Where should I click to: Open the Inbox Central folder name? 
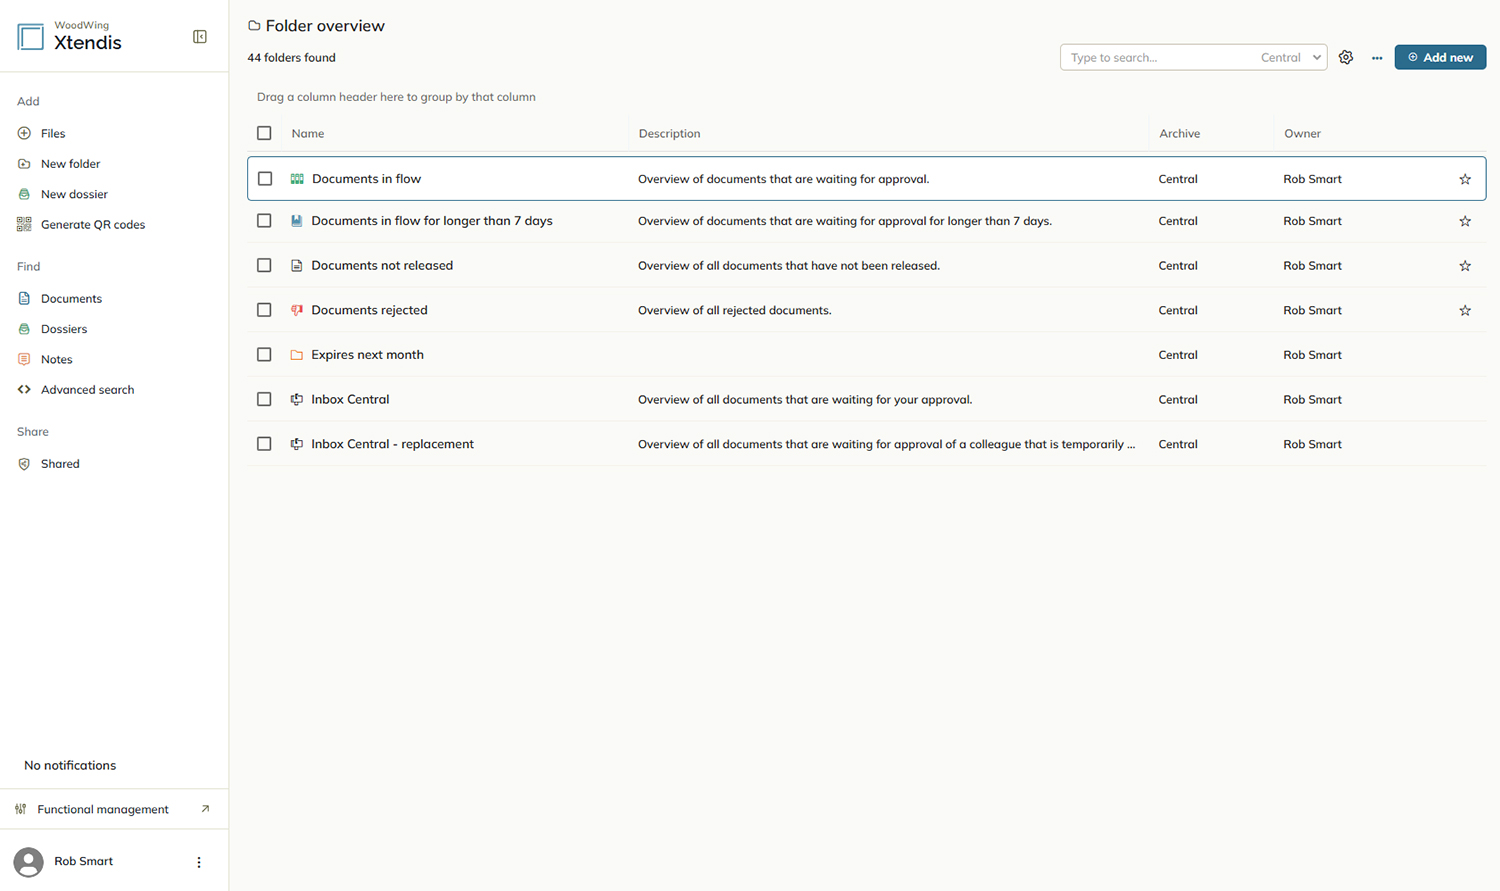[350, 399]
